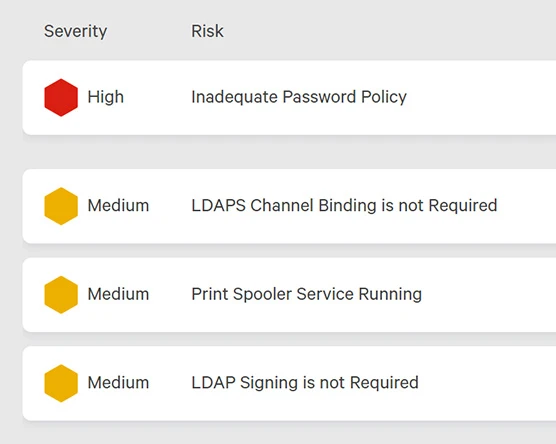The height and width of the screenshot is (444, 556).
Task: Click the word Policy in High row
Action: [x=384, y=97]
